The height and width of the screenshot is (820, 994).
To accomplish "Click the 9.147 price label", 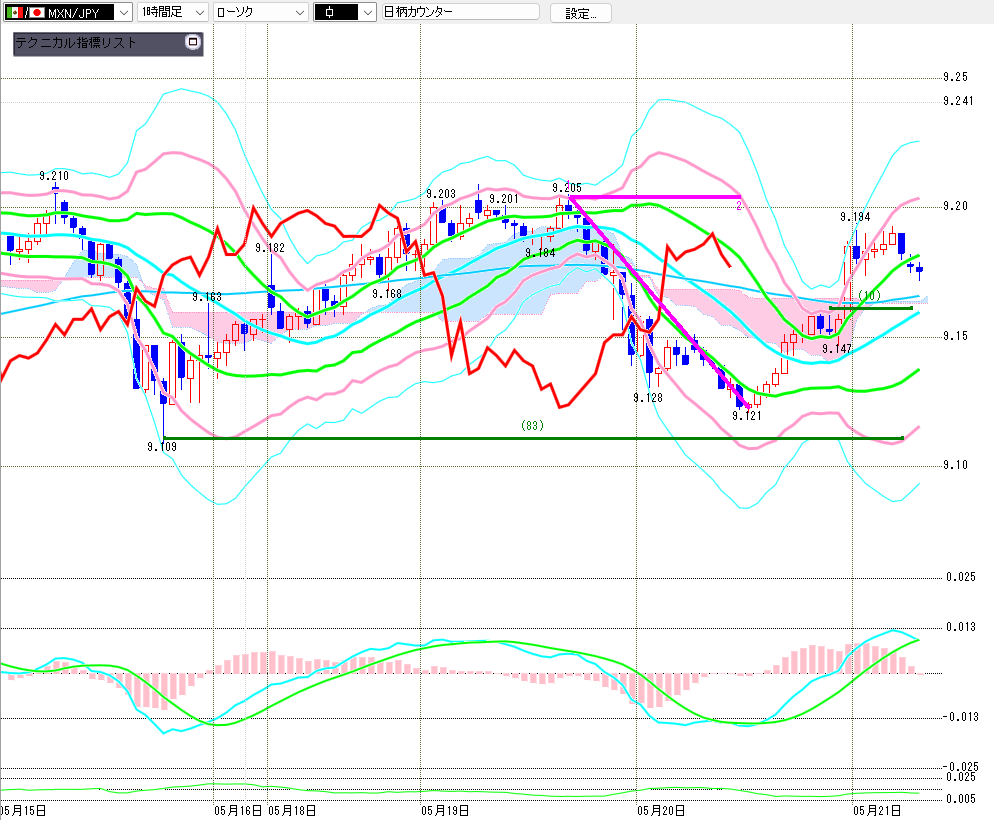I will tap(837, 349).
